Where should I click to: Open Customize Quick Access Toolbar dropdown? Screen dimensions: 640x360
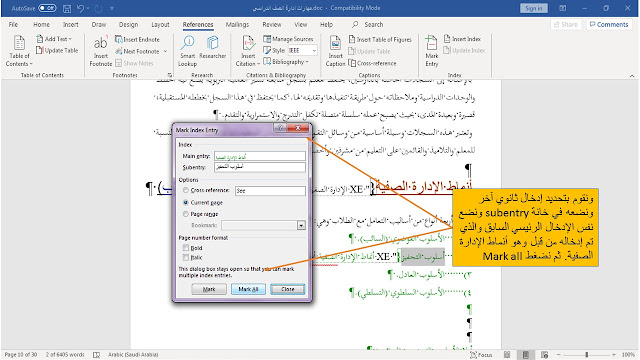pos(111,8)
